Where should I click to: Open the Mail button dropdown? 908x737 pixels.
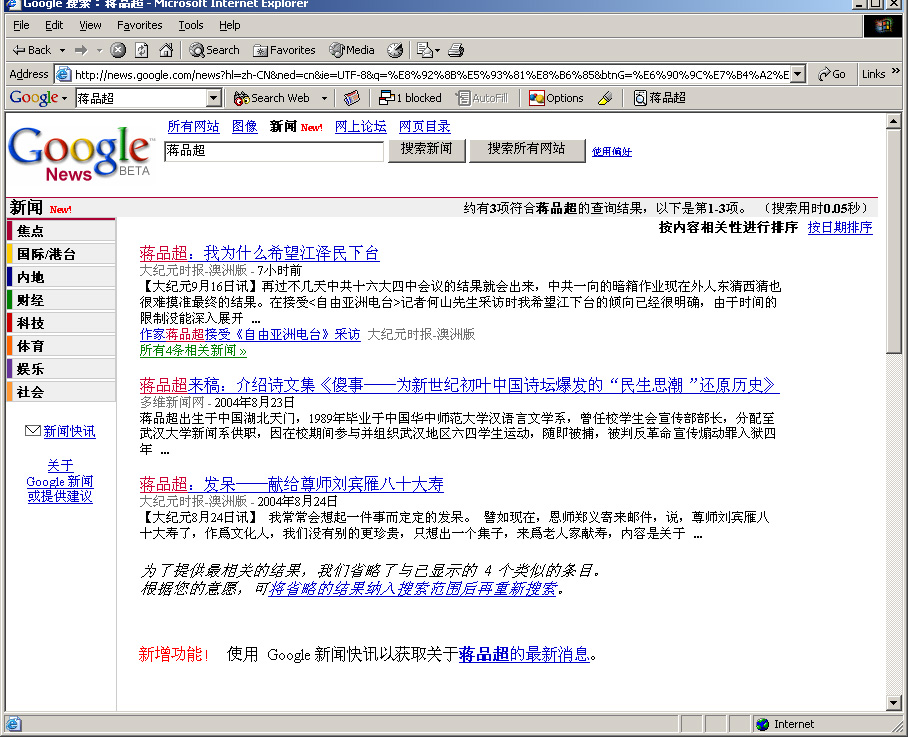436,50
